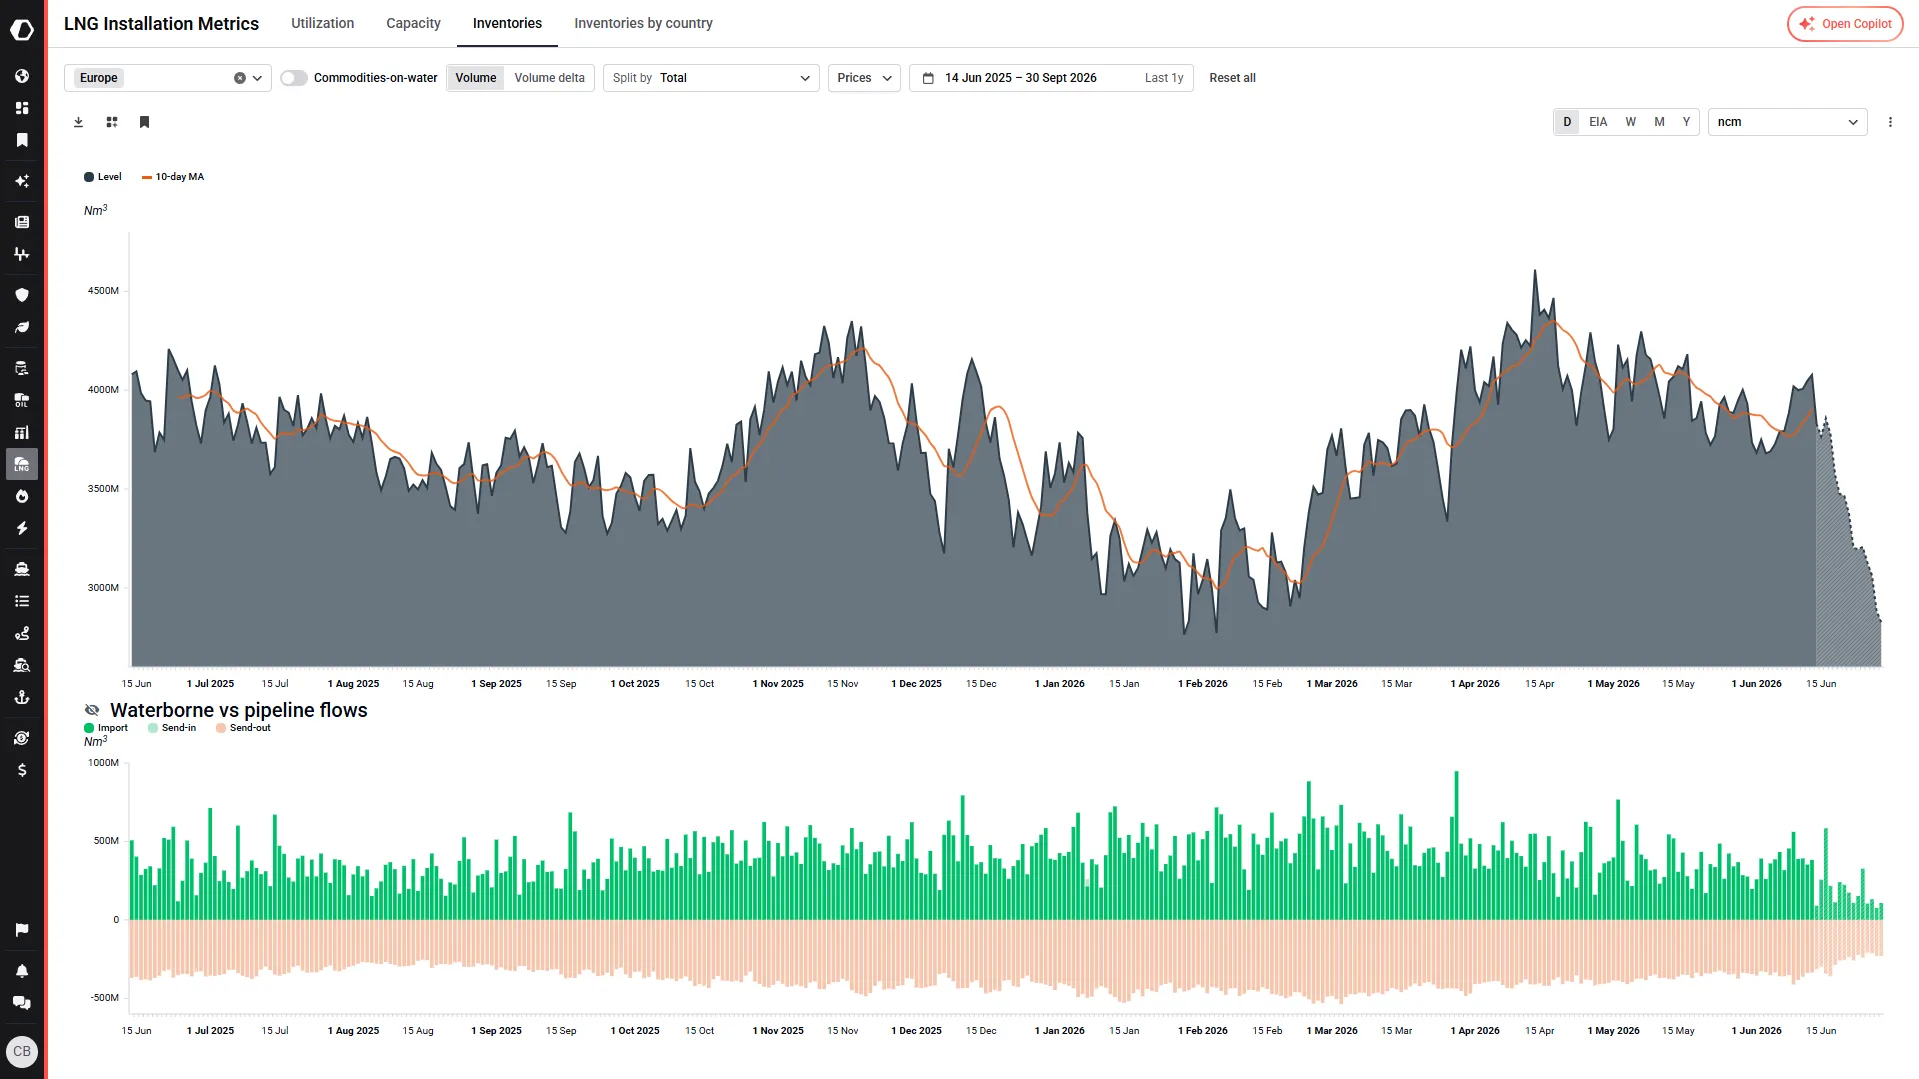
Task: Click the app logo at top of sidebar
Action: point(22,30)
